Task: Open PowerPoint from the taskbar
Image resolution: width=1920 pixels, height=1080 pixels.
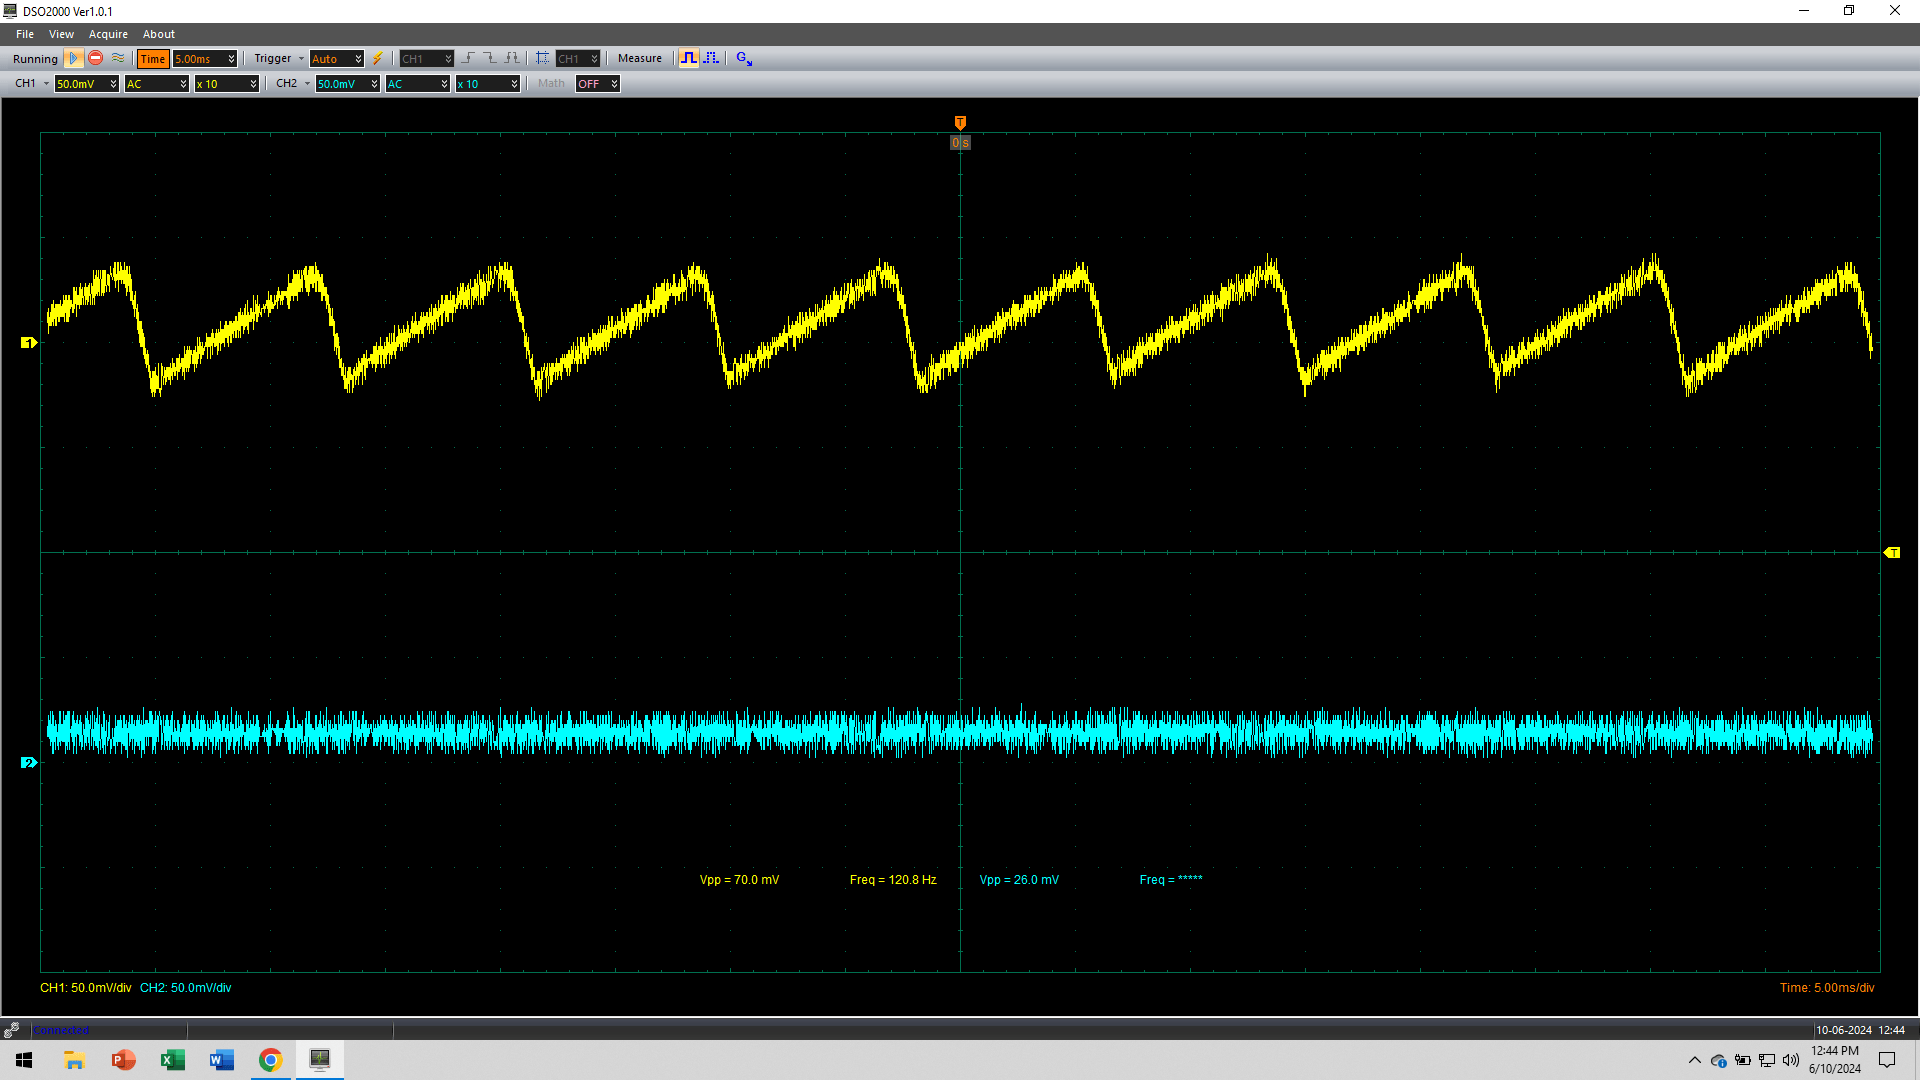Action: (123, 1060)
